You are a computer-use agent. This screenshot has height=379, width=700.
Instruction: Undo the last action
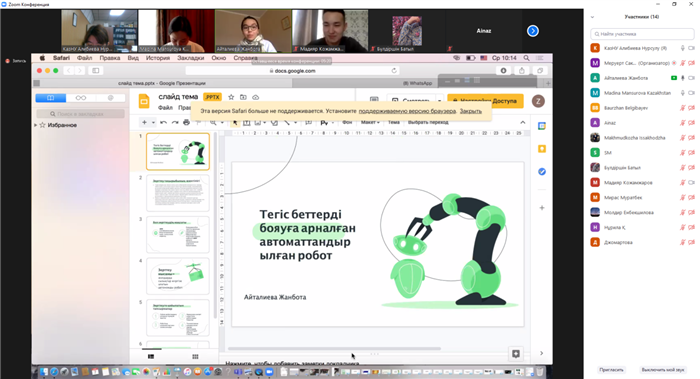click(x=163, y=122)
